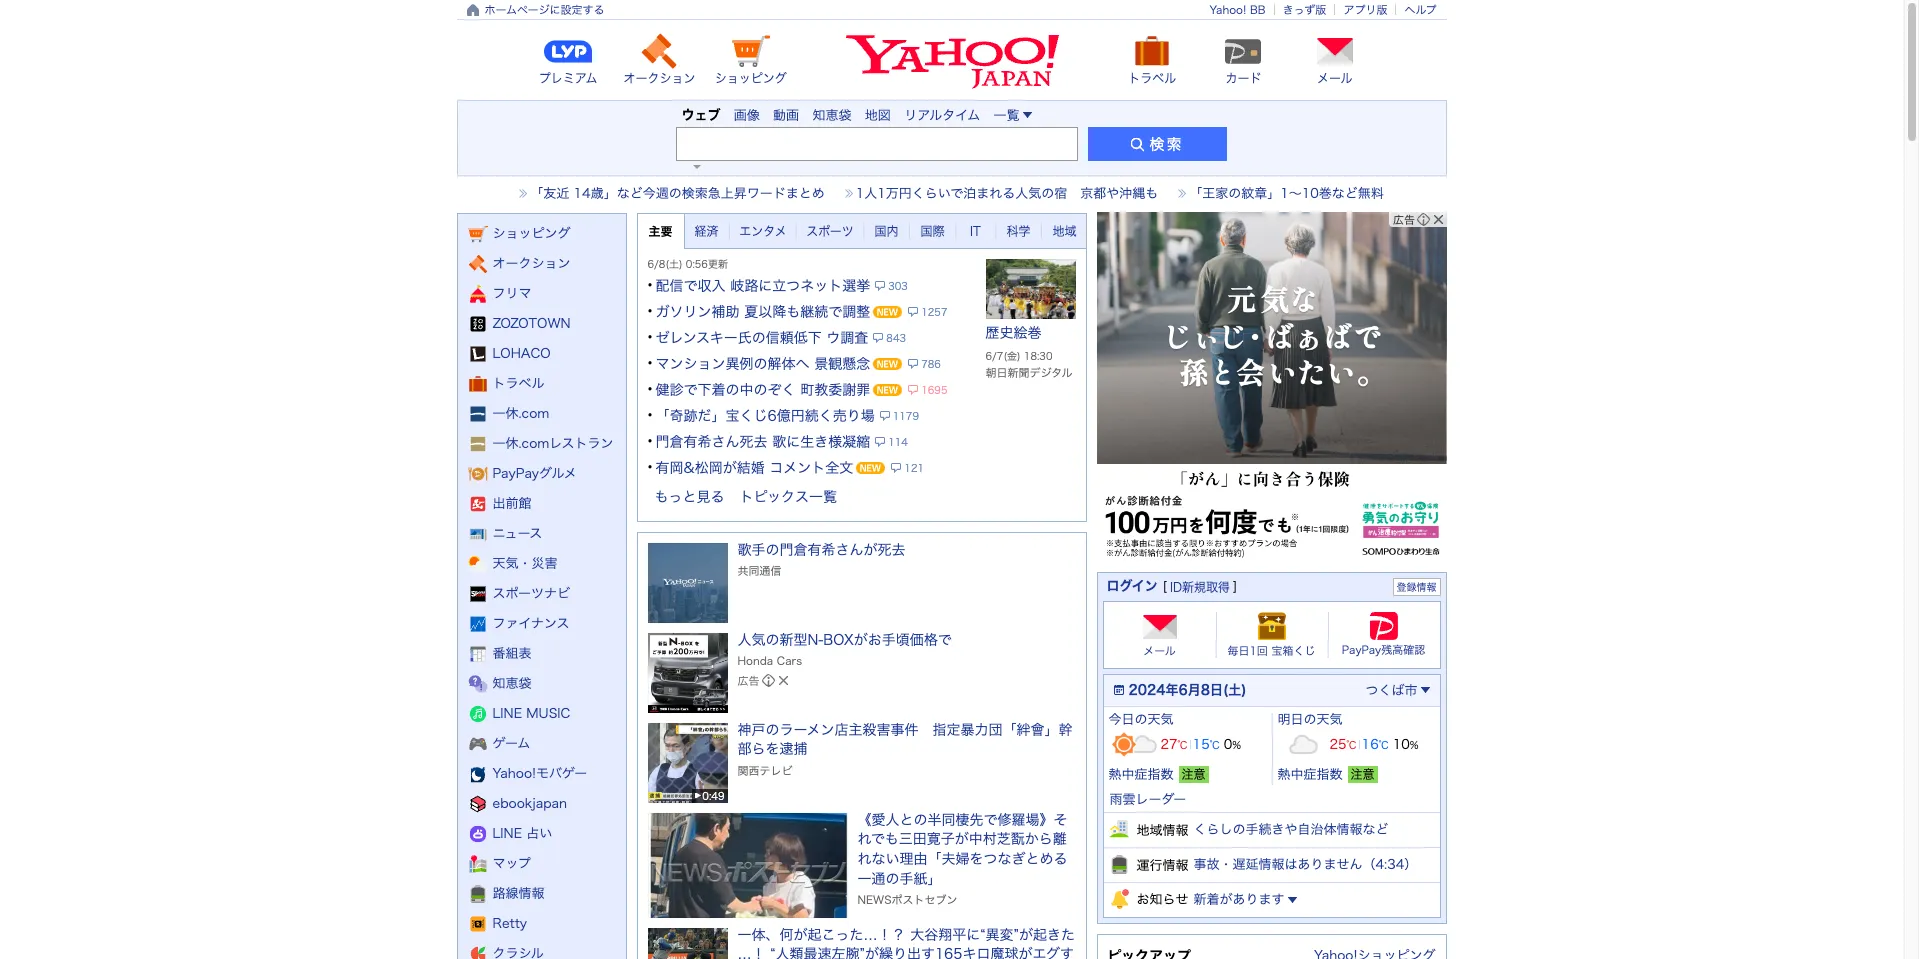Select the 画像 search type
1919x959 pixels.
point(746,116)
